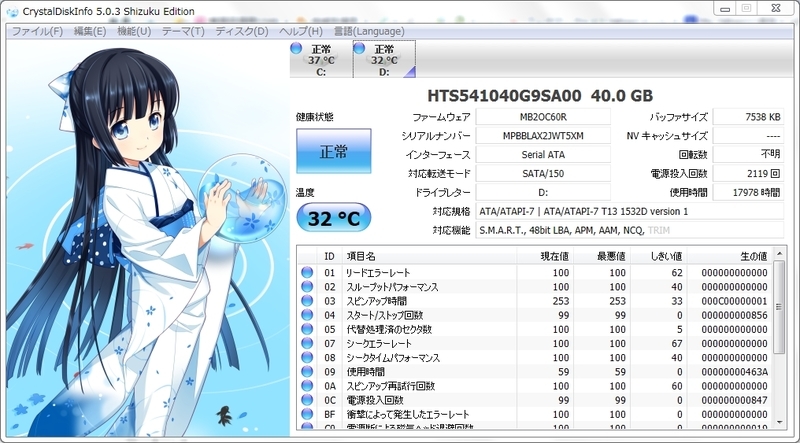800x443 pixels.
Task: Click status orb for 衝撃によって発生したエラーレート row
Action: 307,414
